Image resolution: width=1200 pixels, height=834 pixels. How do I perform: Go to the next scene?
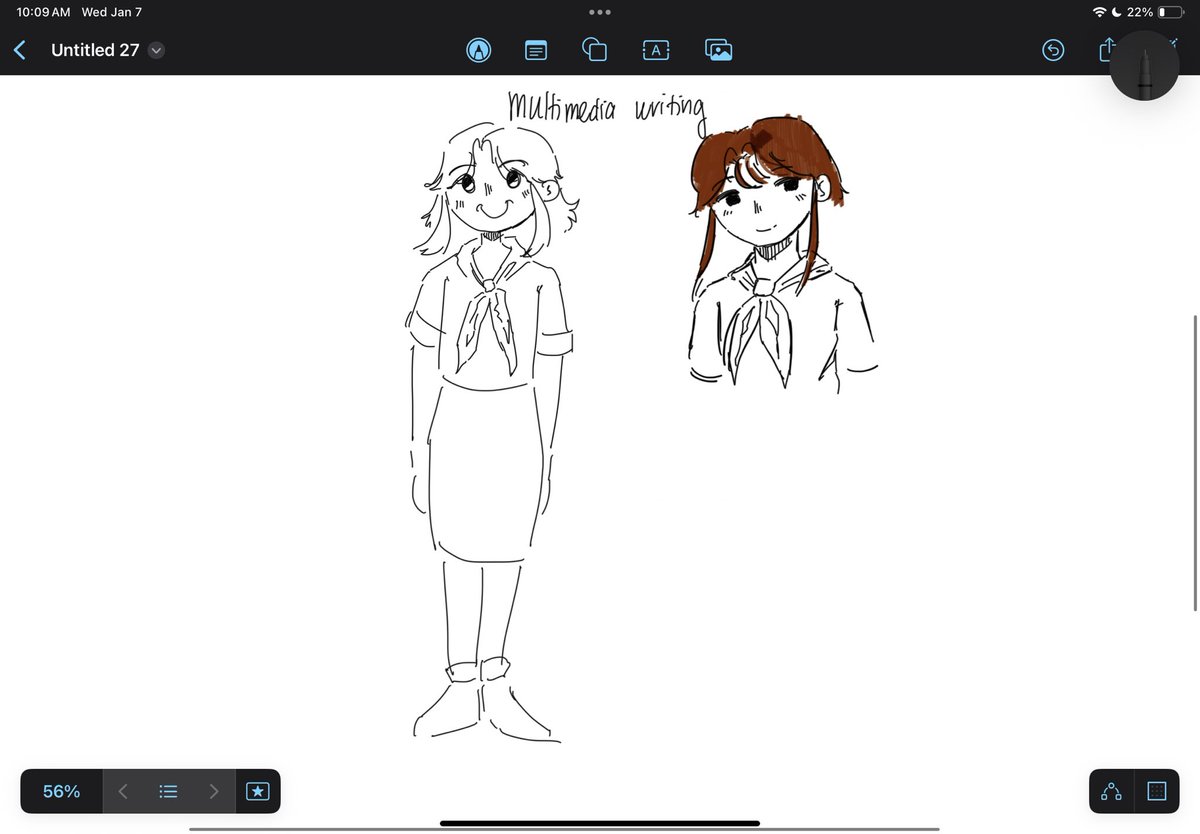click(x=213, y=791)
